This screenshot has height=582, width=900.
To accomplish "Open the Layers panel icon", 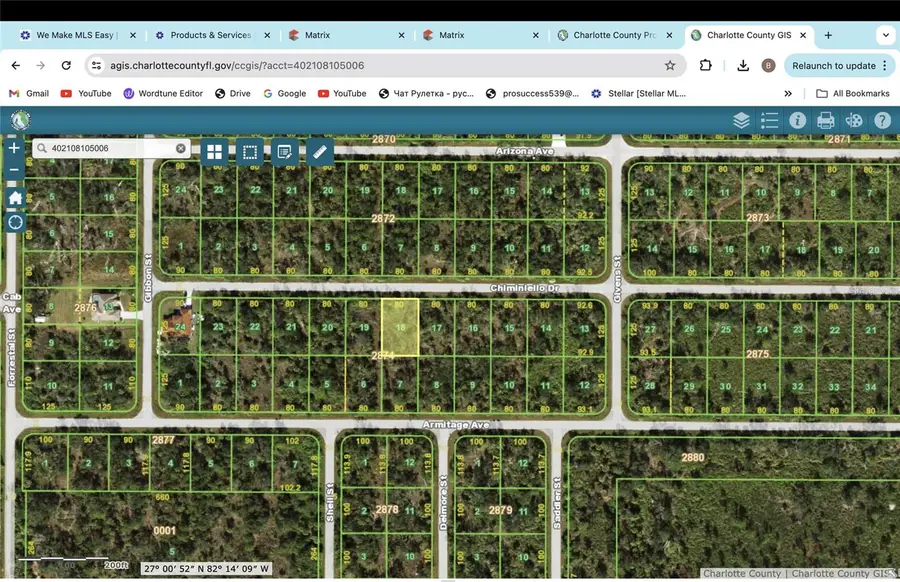I will coord(741,120).
